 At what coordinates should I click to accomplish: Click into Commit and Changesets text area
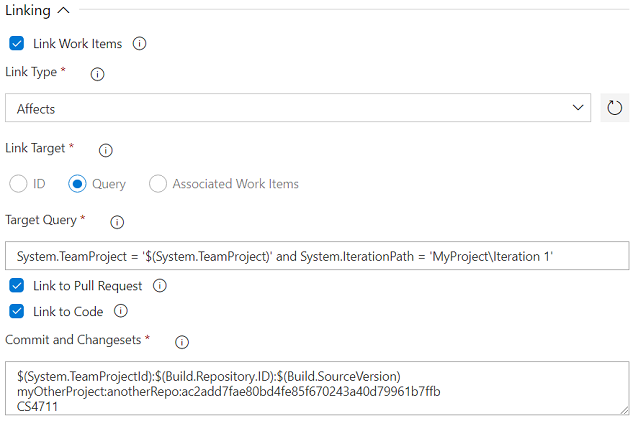(317, 388)
